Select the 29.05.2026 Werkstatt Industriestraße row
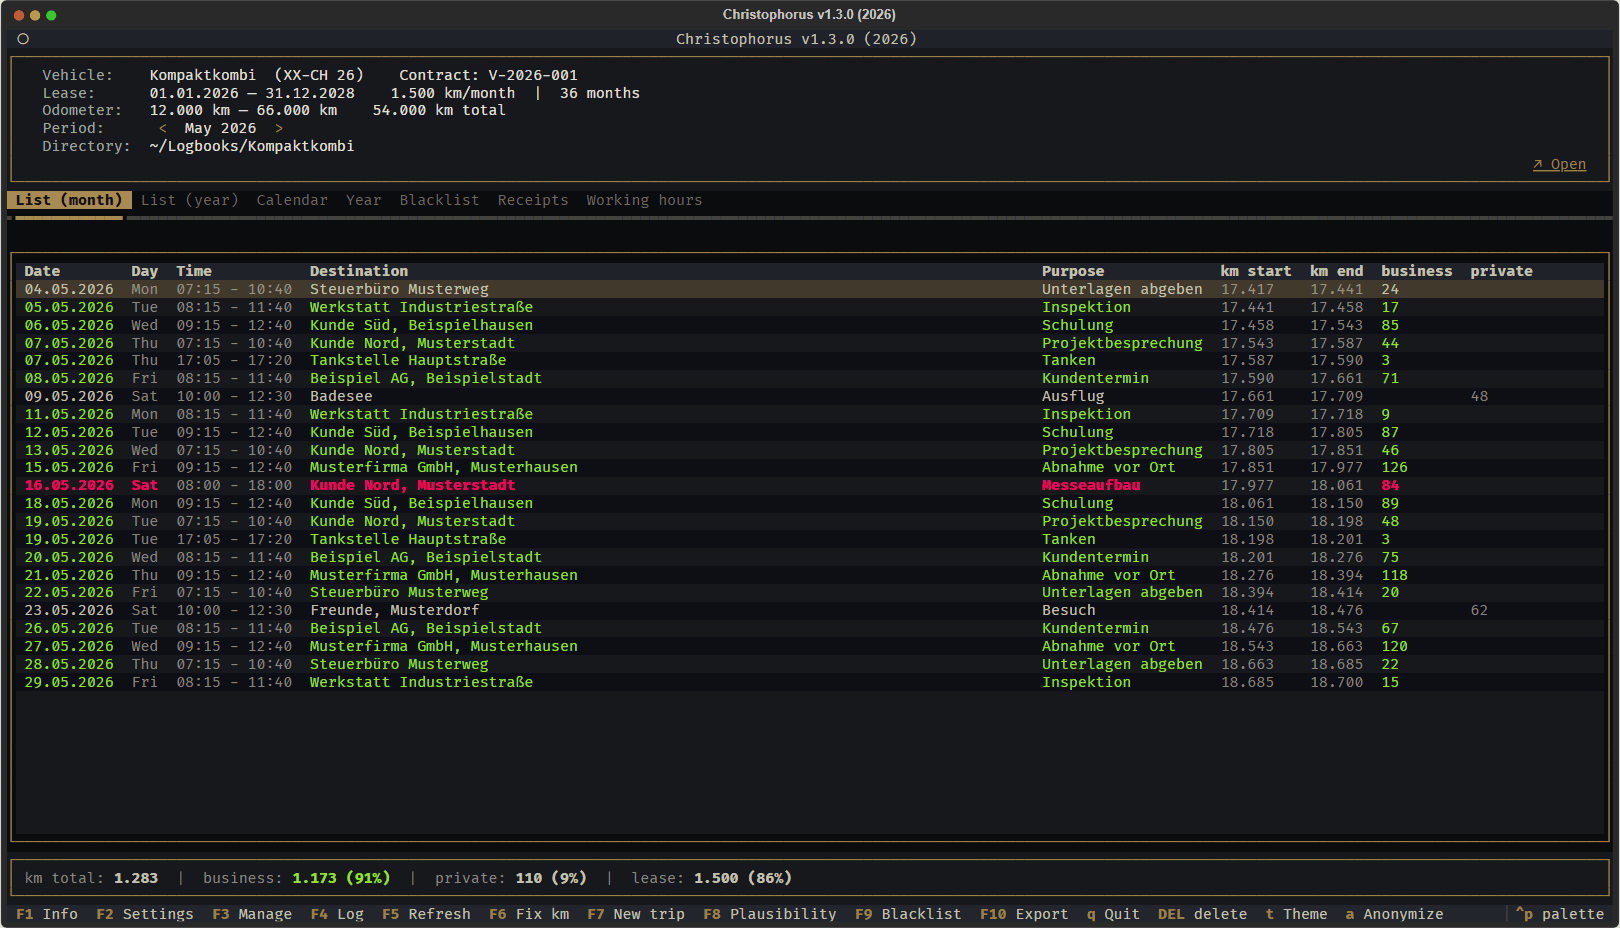This screenshot has height=928, width=1620. pos(810,682)
